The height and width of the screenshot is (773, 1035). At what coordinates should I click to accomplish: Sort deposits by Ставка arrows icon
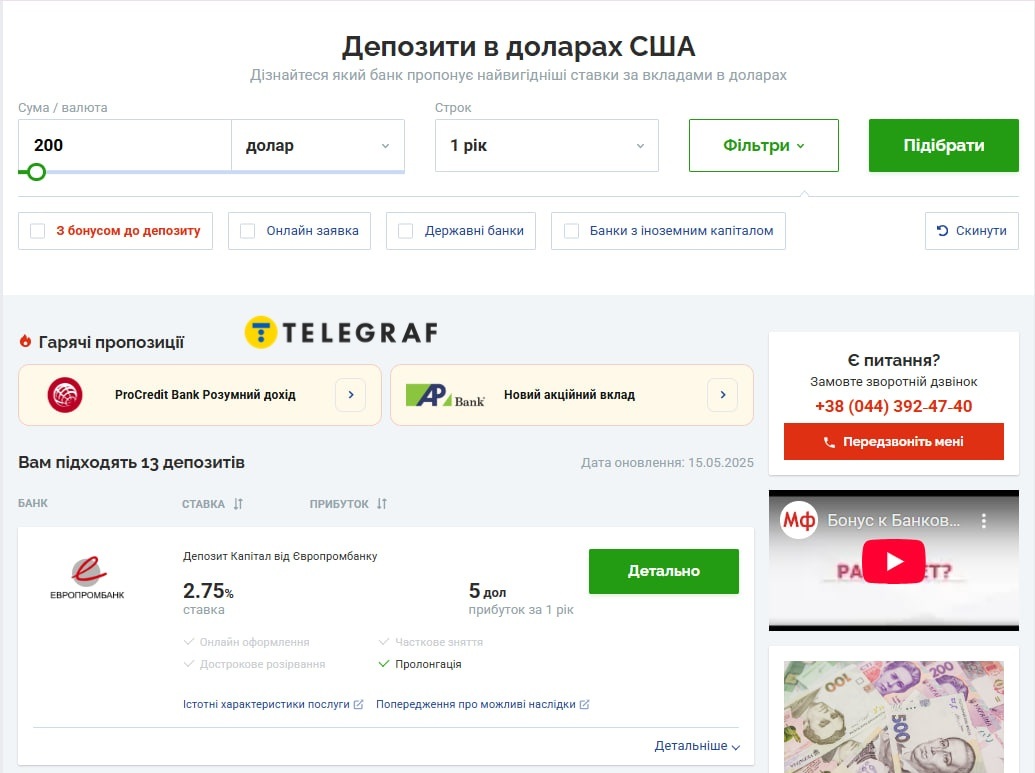click(x=238, y=504)
